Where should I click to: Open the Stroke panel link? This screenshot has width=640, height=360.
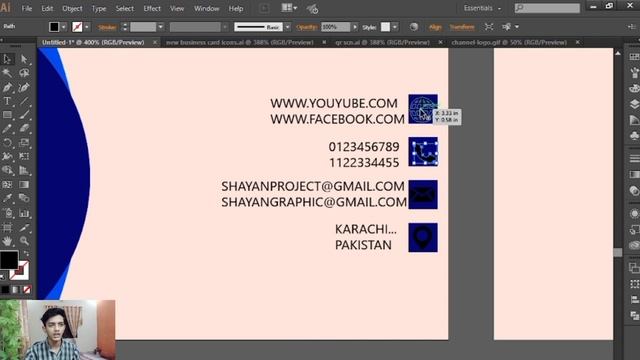point(107,27)
